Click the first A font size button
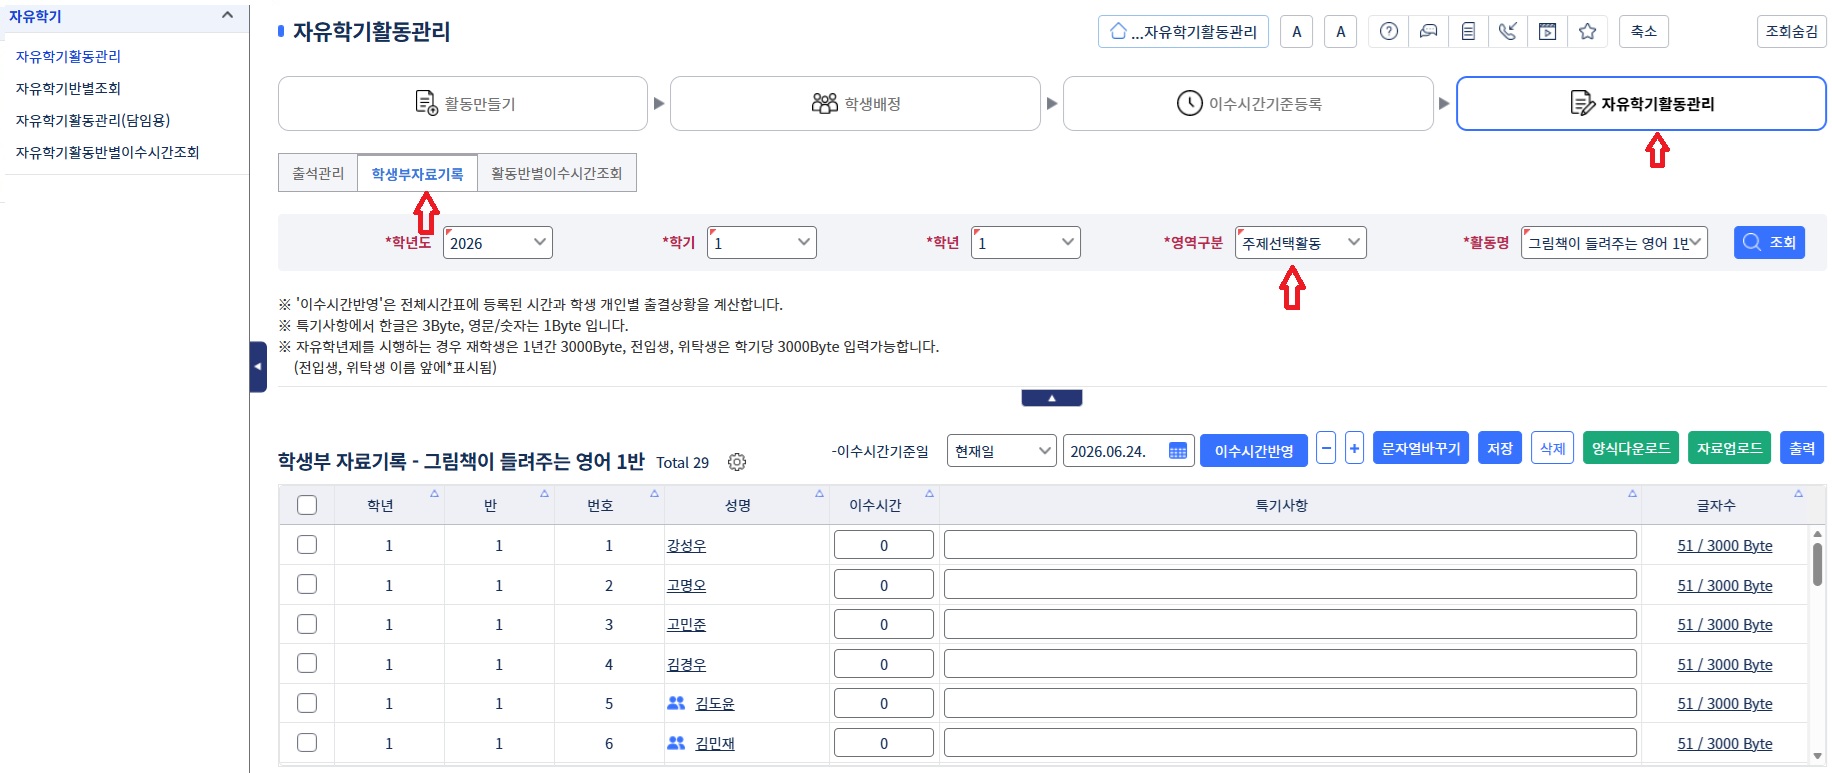 (1297, 32)
